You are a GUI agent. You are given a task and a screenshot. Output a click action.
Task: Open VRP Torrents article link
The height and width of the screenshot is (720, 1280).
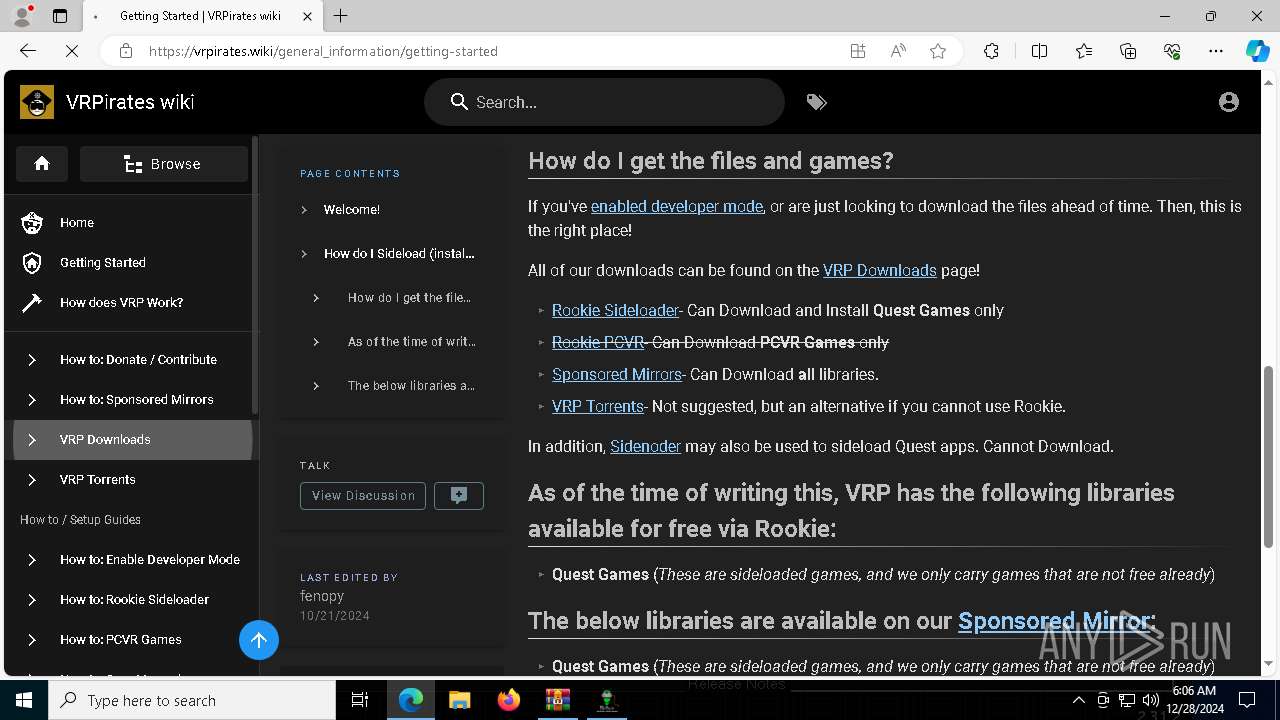pyautogui.click(x=598, y=407)
